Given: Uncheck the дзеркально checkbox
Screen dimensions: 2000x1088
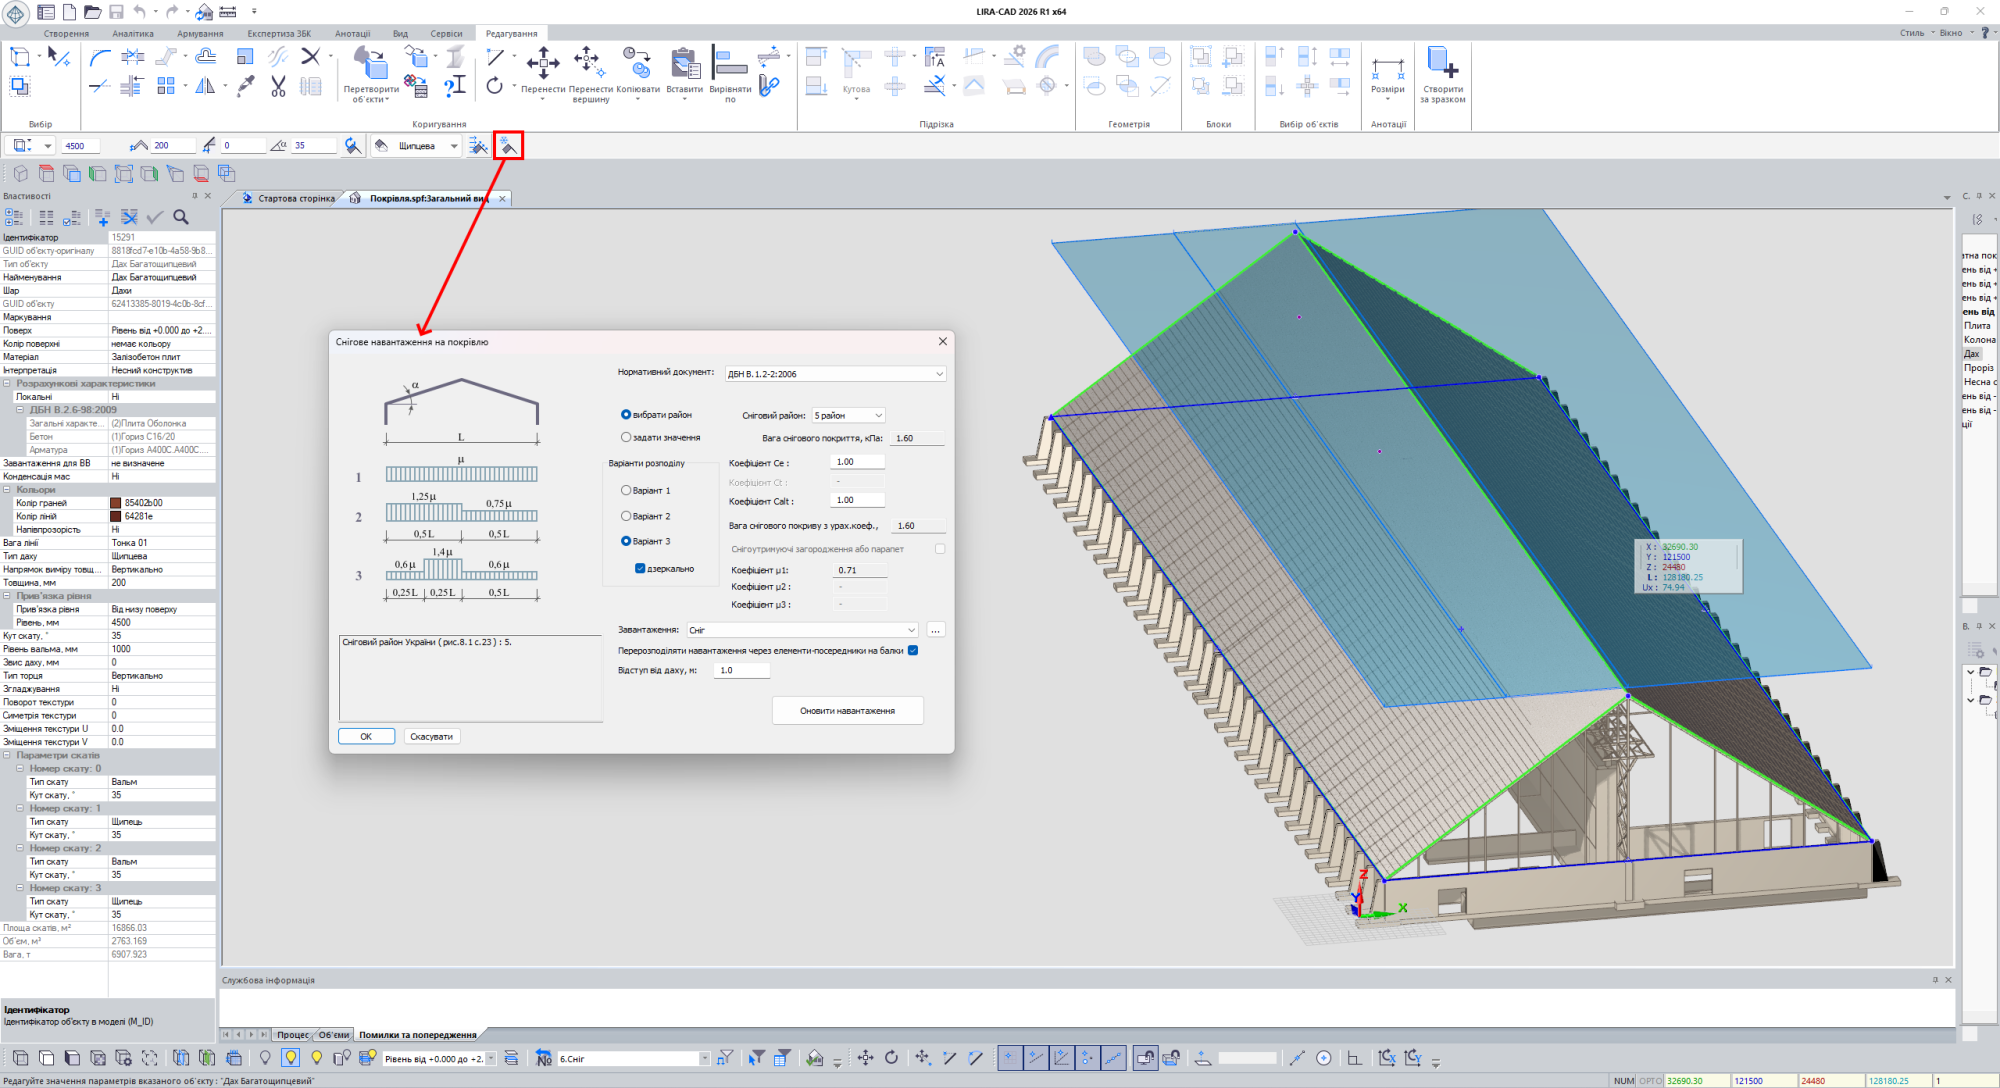Looking at the screenshot, I should coord(640,568).
